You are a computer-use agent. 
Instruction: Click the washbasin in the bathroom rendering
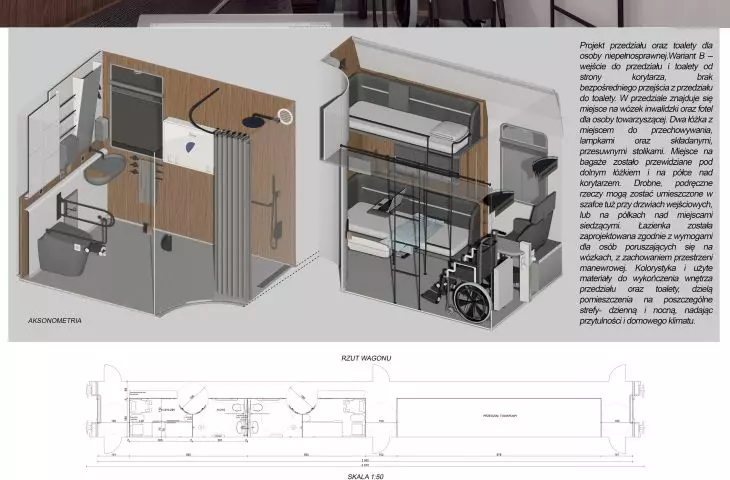coord(105,169)
